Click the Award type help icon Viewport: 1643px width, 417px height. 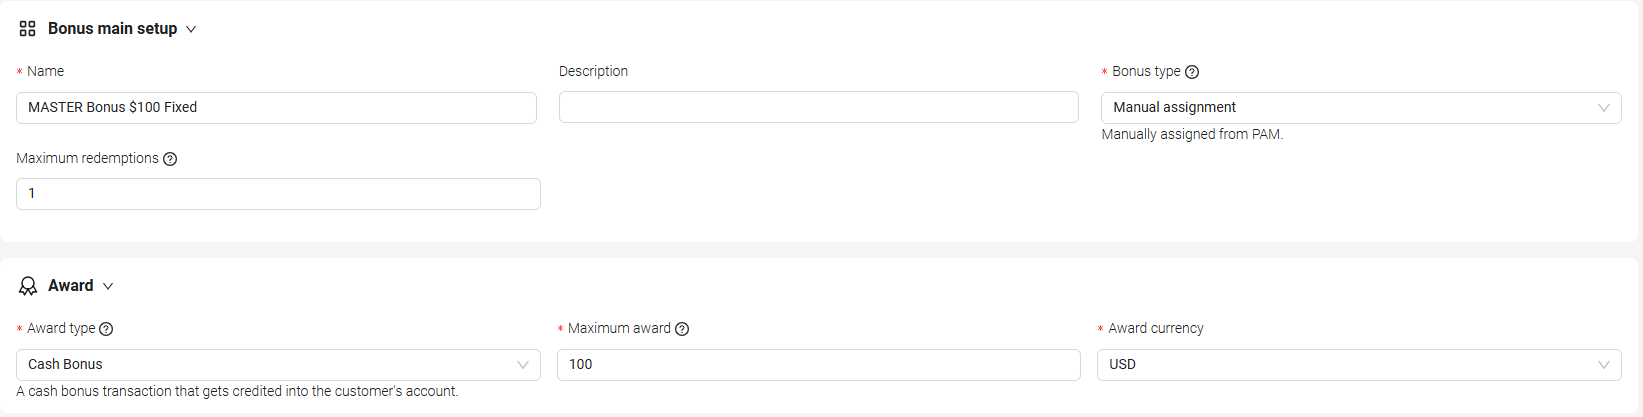tap(106, 329)
